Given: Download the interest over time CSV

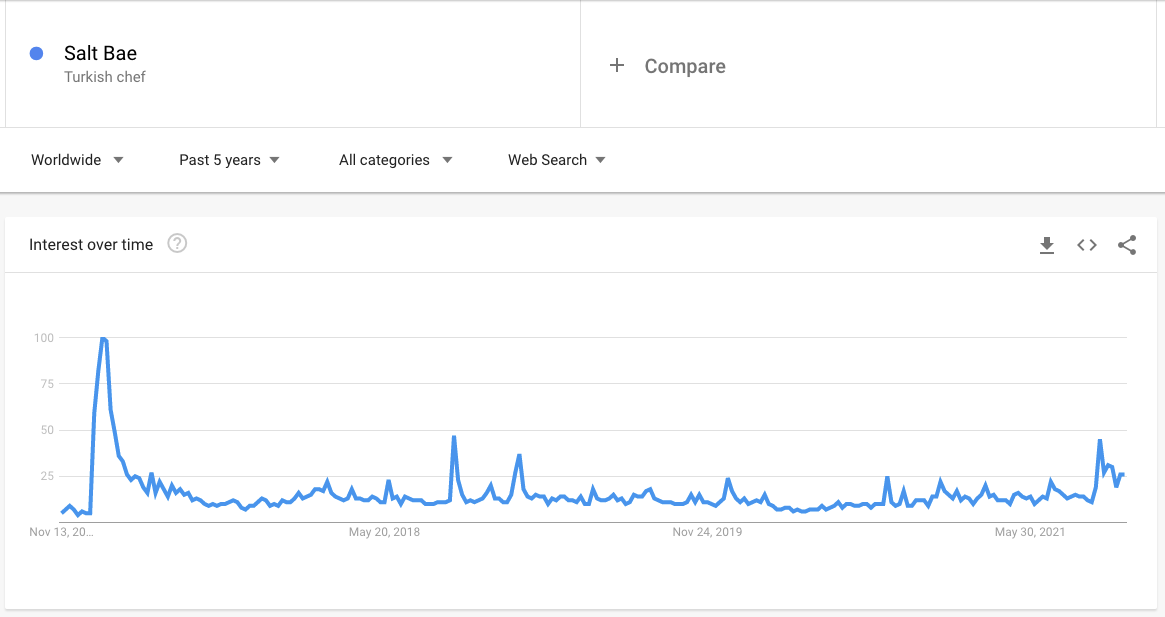Looking at the screenshot, I should [1047, 245].
